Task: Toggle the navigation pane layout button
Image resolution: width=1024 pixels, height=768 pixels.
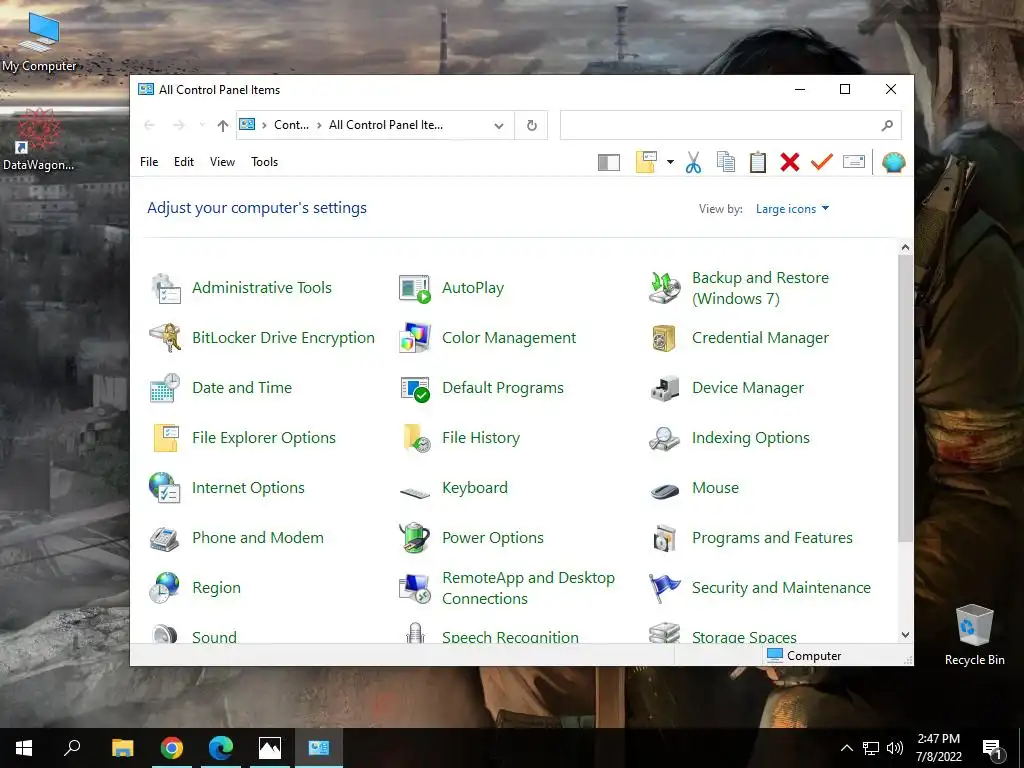Action: click(x=609, y=163)
